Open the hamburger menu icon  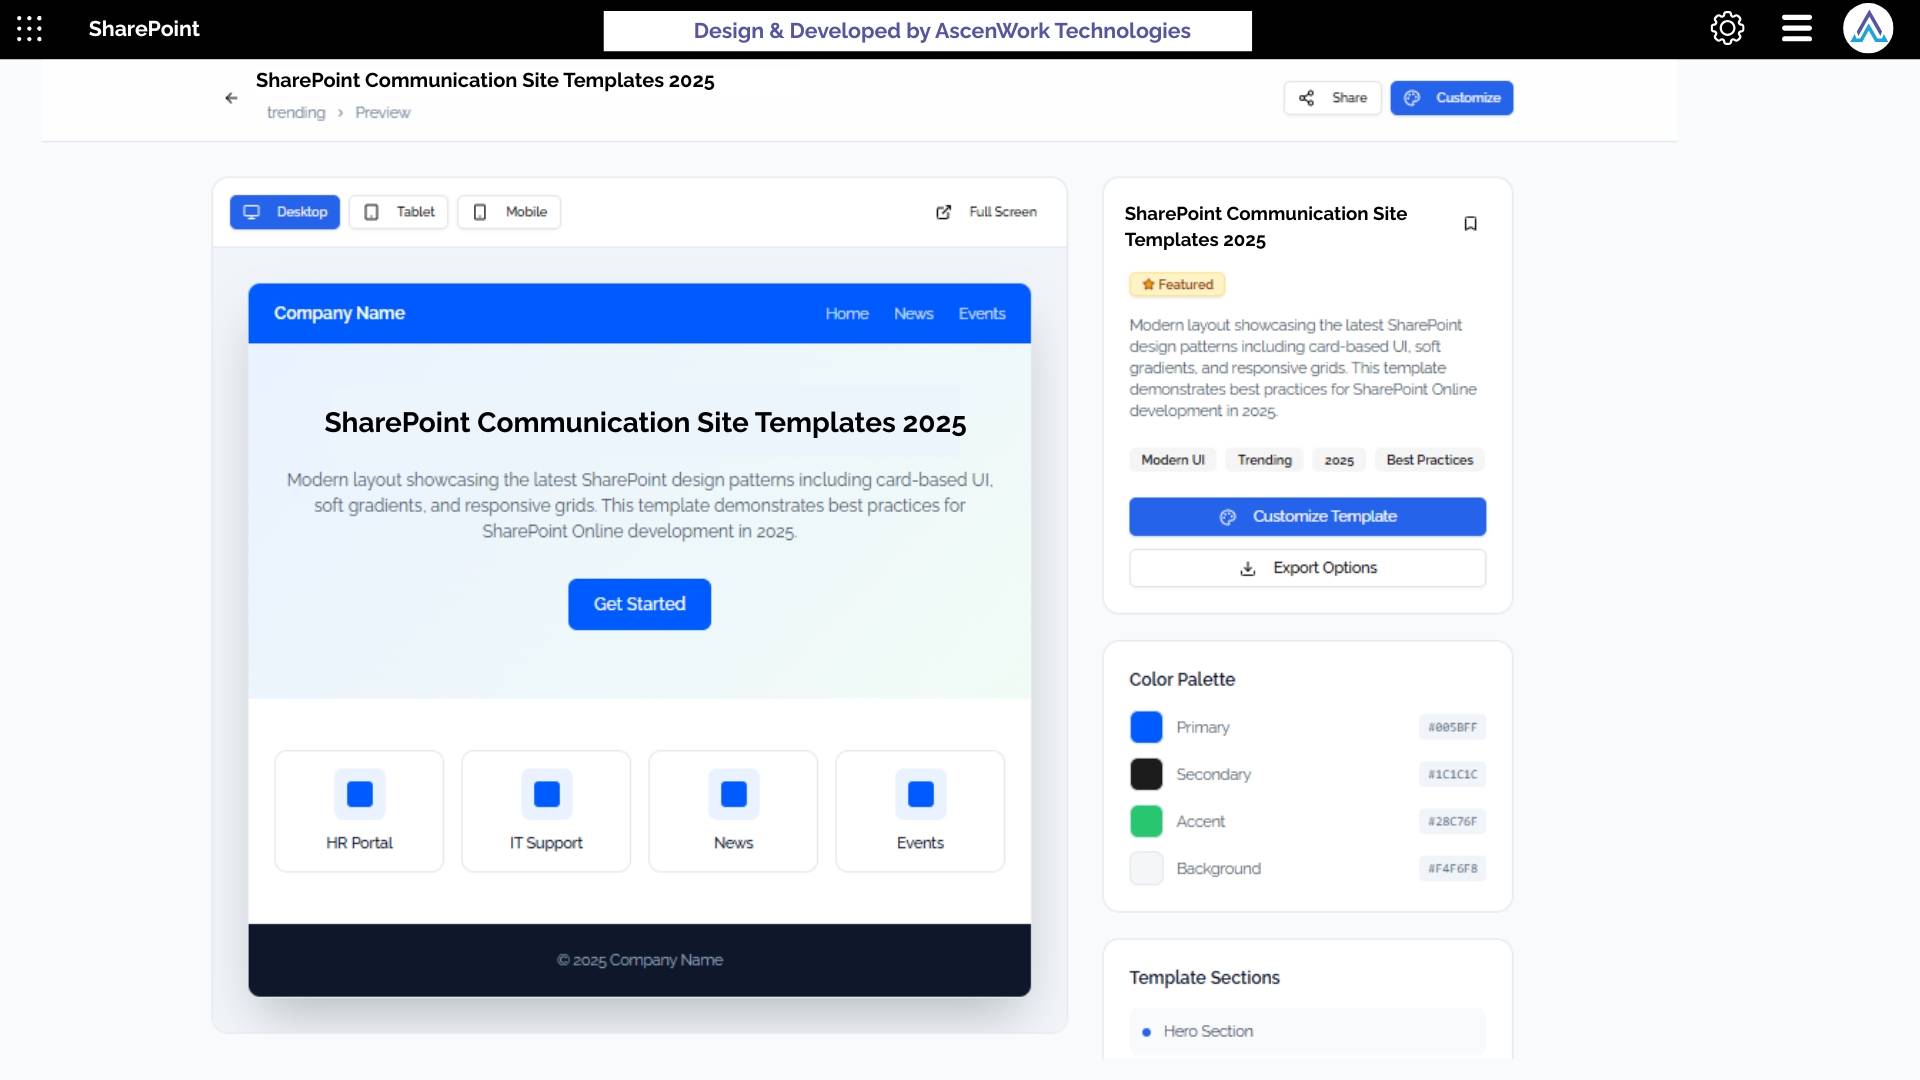point(1796,29)
